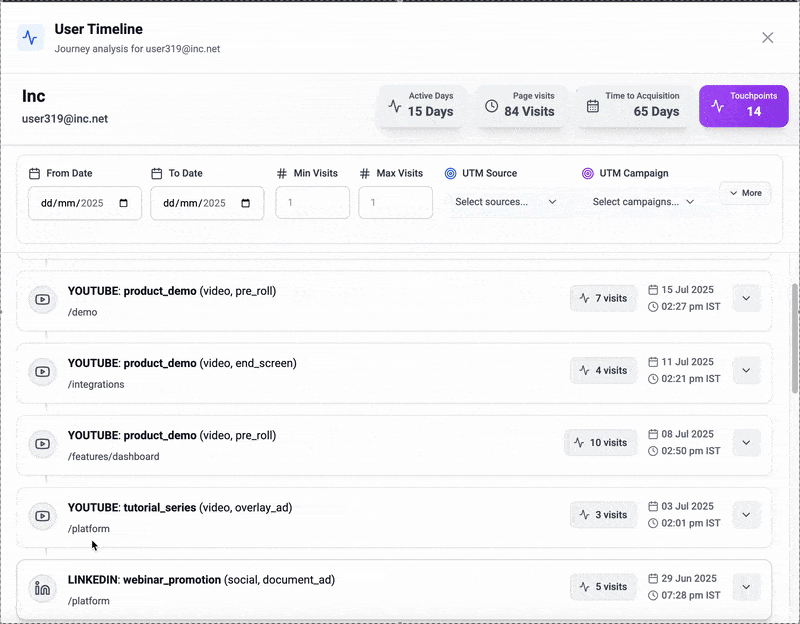This screenshot has height=624, width=800.
Task: Expand the 11 Jul 2025 touchpoint
Action: tap(746, 370)
